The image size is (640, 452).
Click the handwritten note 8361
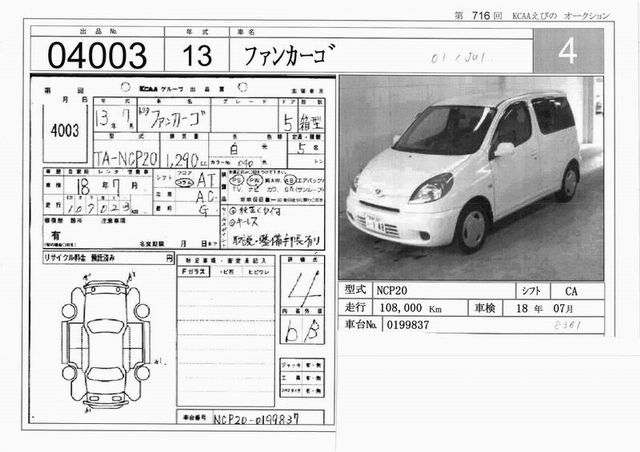tap(567, 325)
